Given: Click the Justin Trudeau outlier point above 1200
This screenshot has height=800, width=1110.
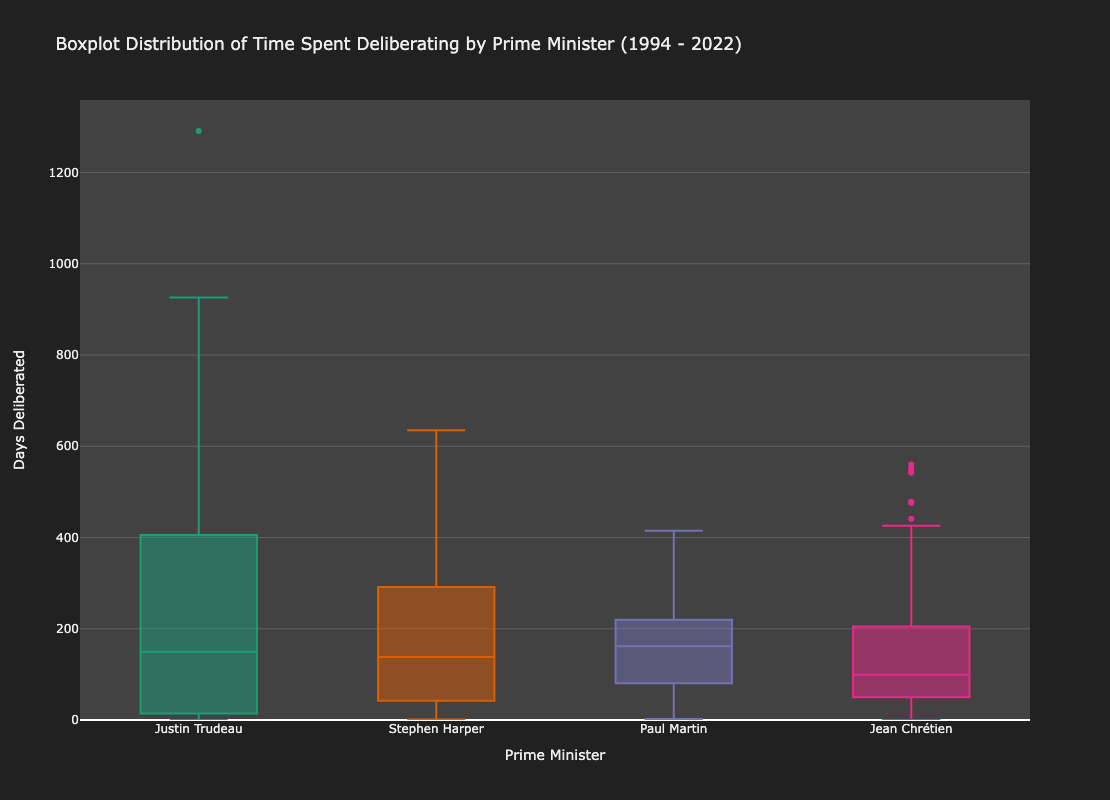Looking at the screenshot, I should click(198, 131).
